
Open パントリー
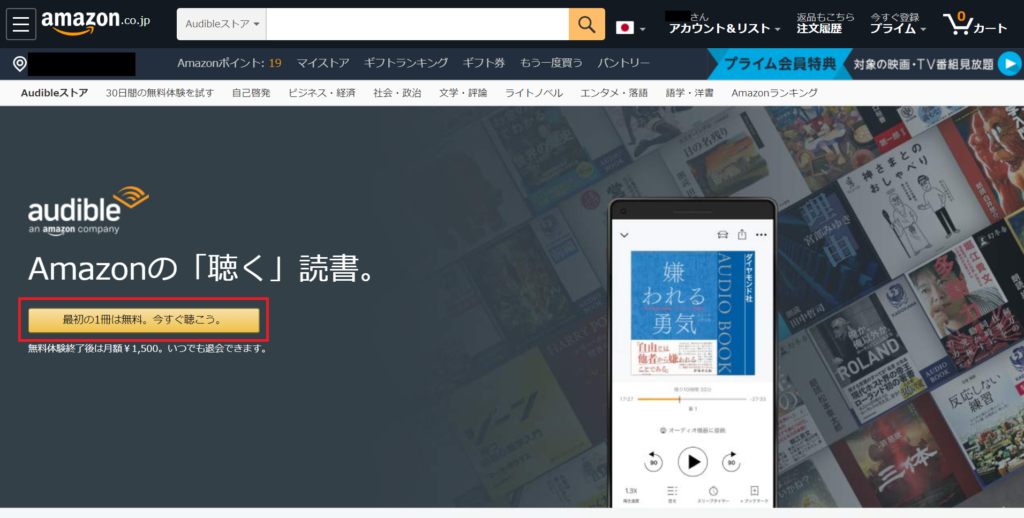tap(623, 63)
